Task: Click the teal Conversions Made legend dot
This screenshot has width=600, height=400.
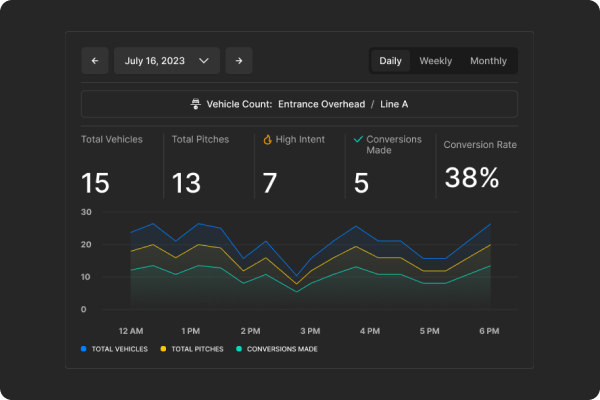Action: [x=239, y=349]
